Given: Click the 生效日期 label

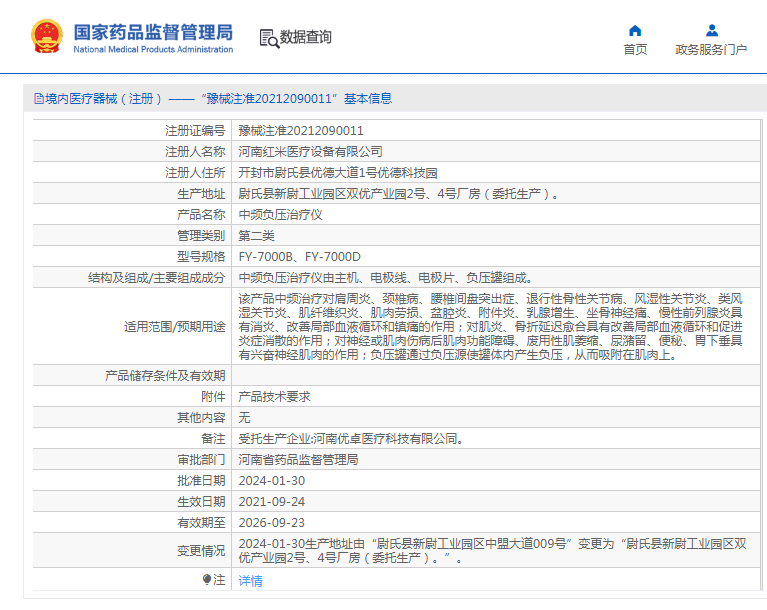Looking at the screenshot, I should click(201, 502).
